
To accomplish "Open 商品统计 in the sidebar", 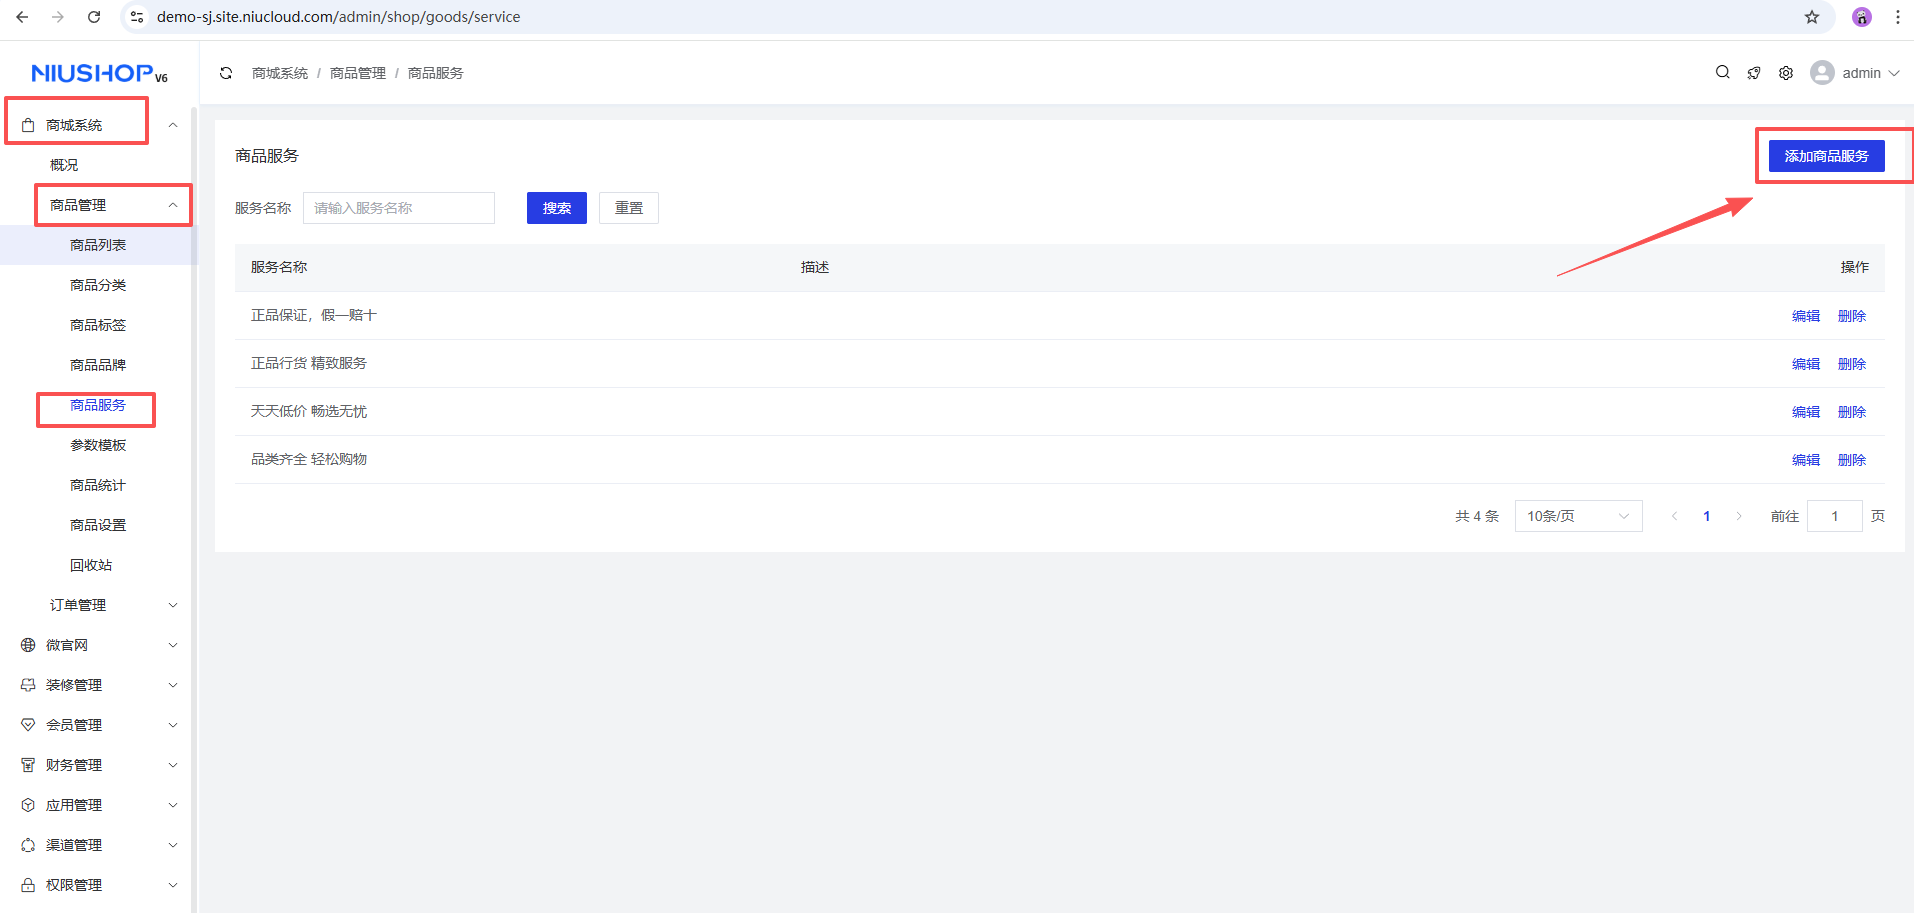I will point(98,485).
